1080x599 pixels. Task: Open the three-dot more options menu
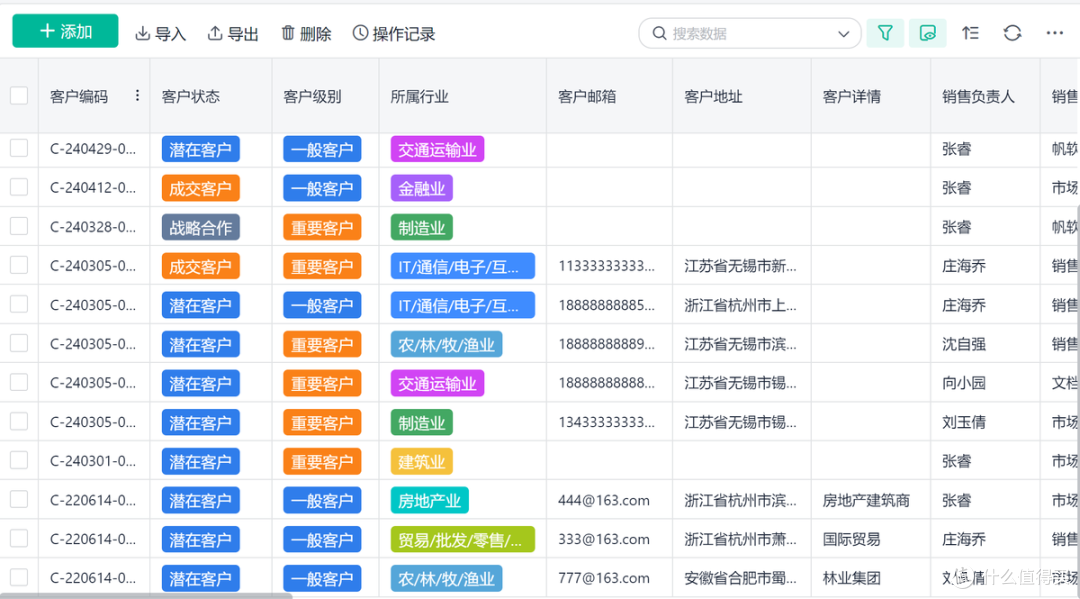click(1055, 33)
